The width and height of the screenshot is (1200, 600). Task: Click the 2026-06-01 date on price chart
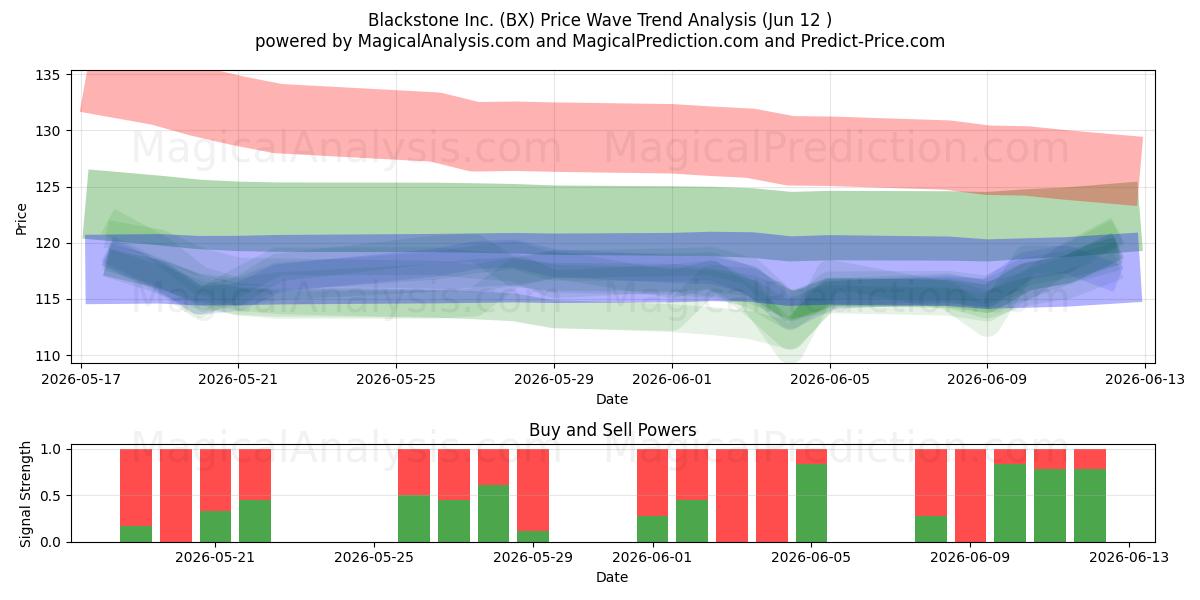(671, 379)
